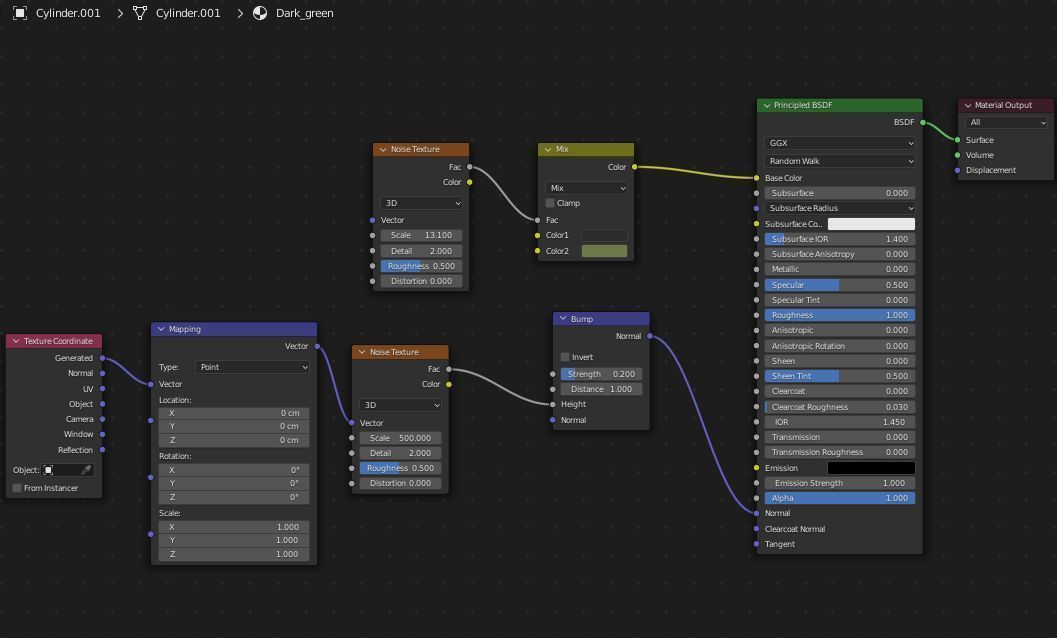
Task: Collapse the Mix node
Action: 547,149
